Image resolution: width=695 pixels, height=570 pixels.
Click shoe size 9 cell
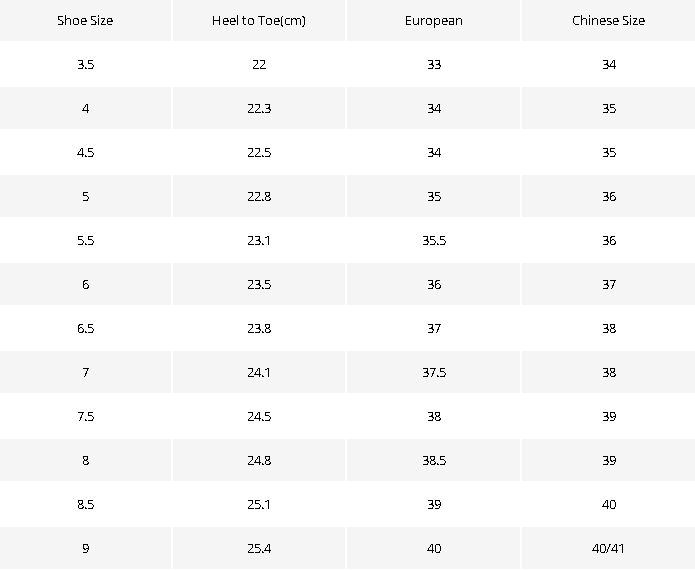[x=85, y=548]
